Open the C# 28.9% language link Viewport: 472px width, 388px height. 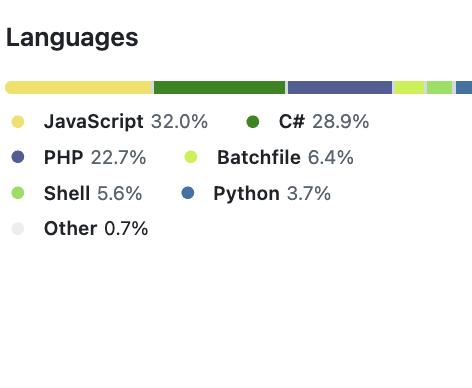[x=324, y=121]
